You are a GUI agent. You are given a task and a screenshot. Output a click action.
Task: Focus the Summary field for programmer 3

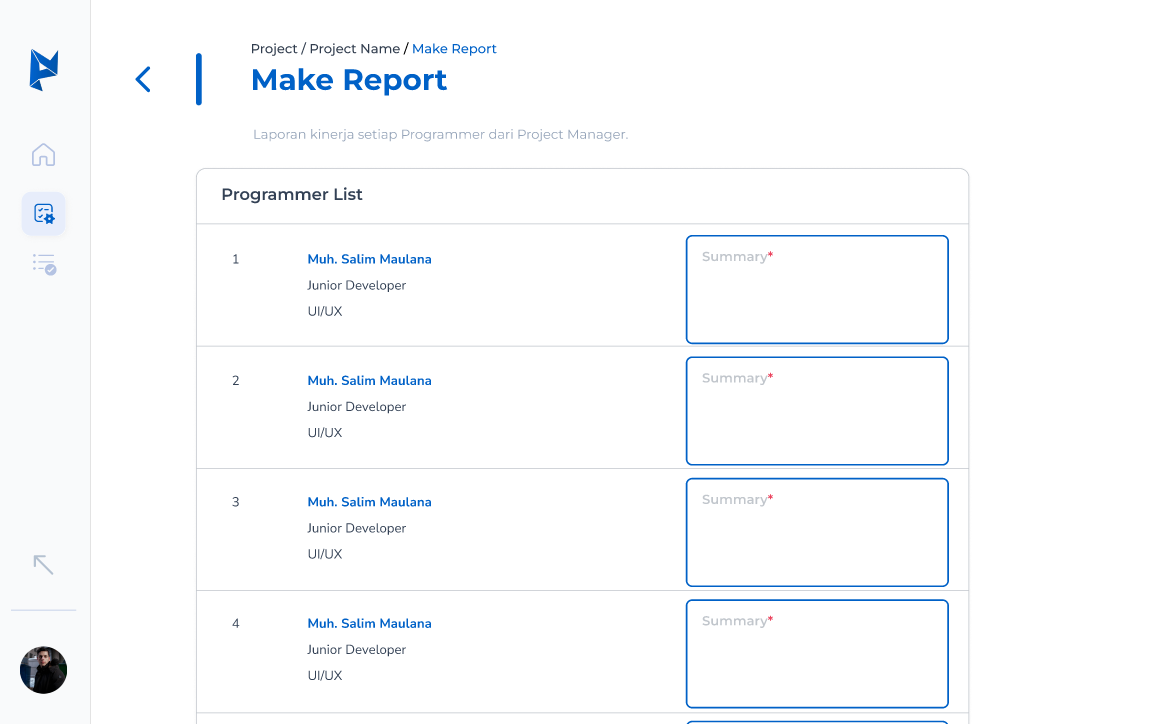click(817, 533)
